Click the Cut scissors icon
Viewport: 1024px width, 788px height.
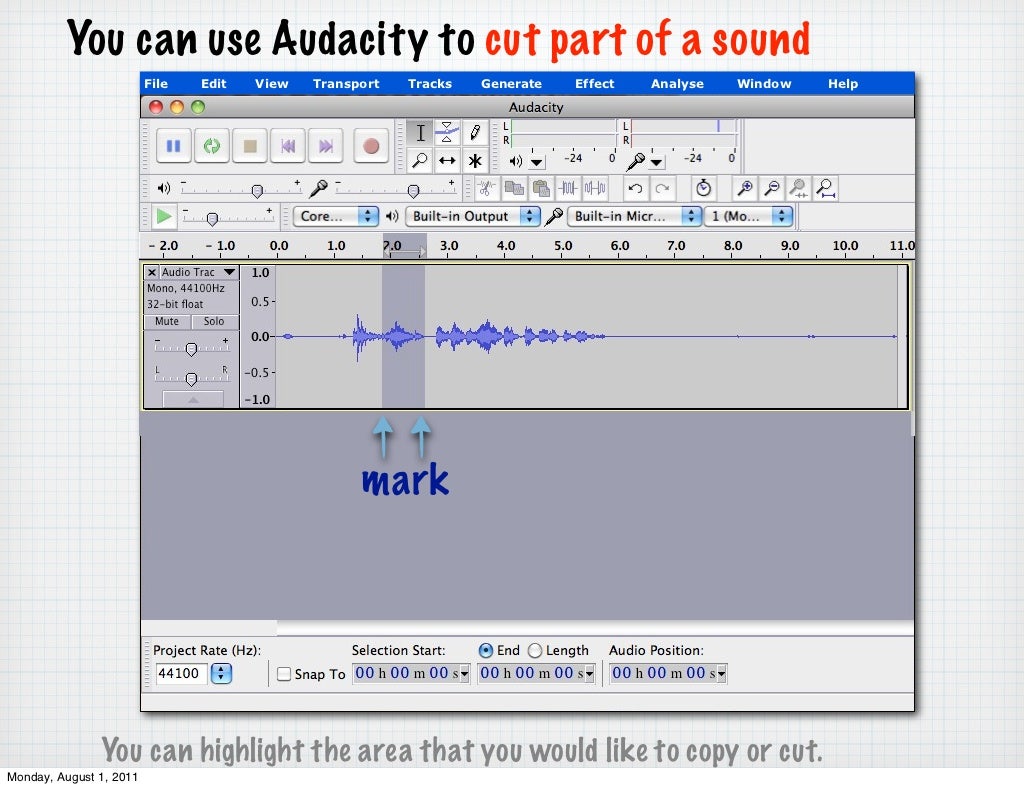(x=487, y=189)
